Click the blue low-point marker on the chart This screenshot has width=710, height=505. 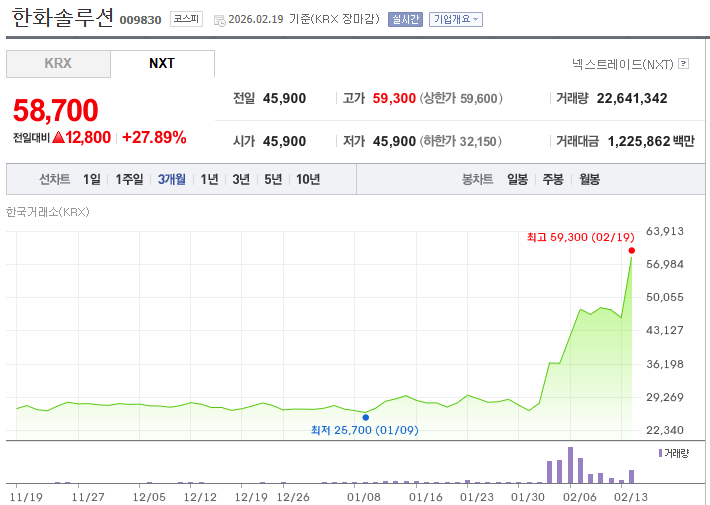pyautogui.click(x=365, y=418)
